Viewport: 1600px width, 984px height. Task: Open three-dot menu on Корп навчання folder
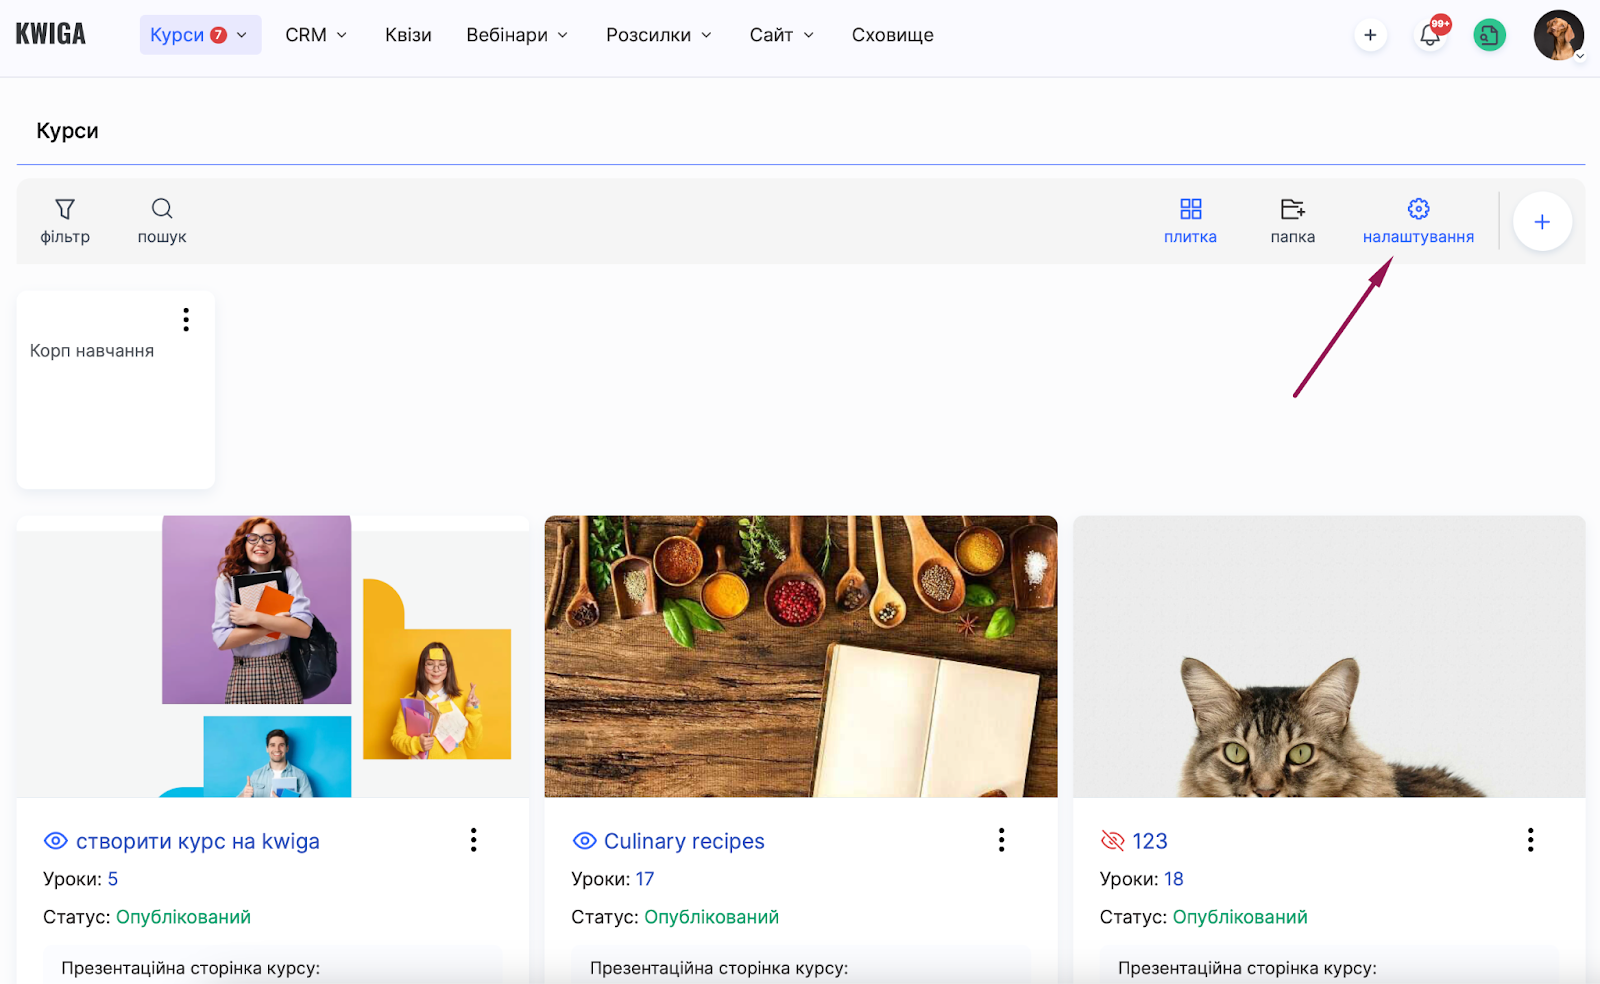tap(186, 320)
